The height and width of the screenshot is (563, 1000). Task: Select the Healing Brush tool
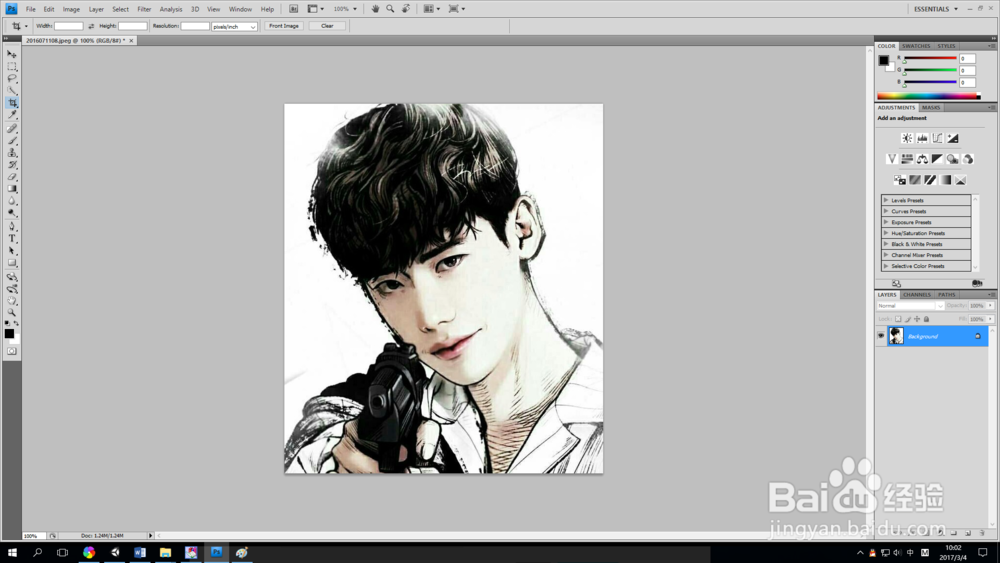point(12,128)
